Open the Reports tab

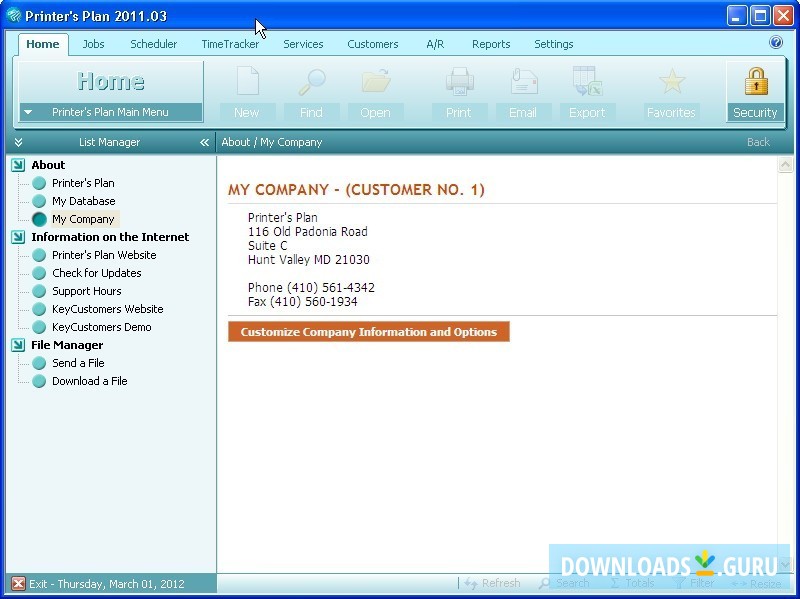491,44
